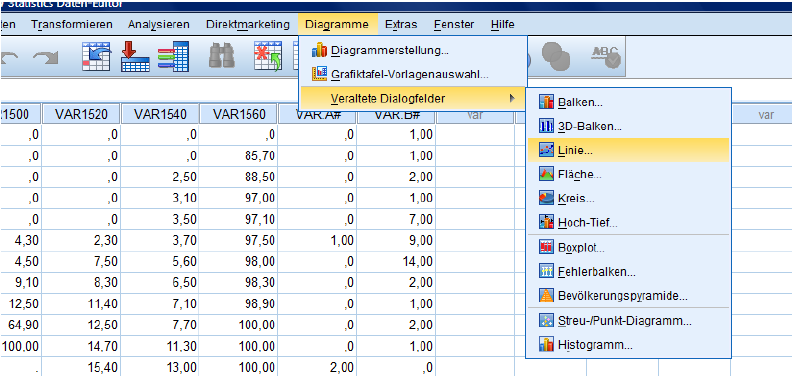Choose Diagrammerstellung... from the menu
The image size is (797, 379).
413,50
